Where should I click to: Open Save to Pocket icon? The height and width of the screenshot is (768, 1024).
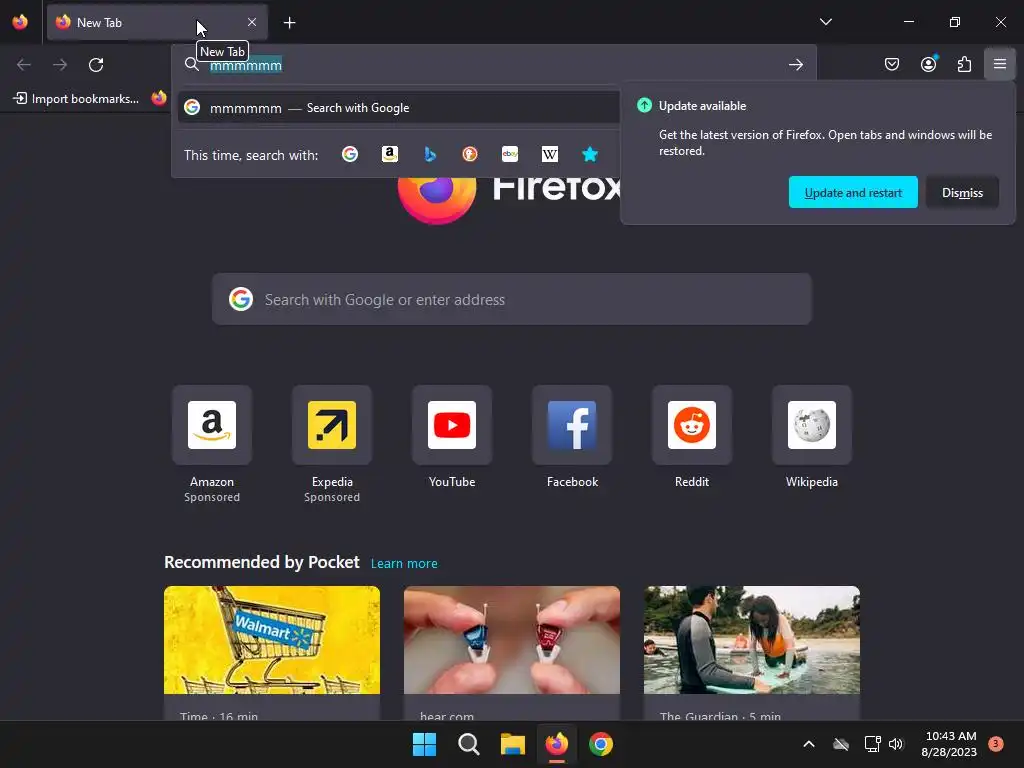tap(891, 64)
